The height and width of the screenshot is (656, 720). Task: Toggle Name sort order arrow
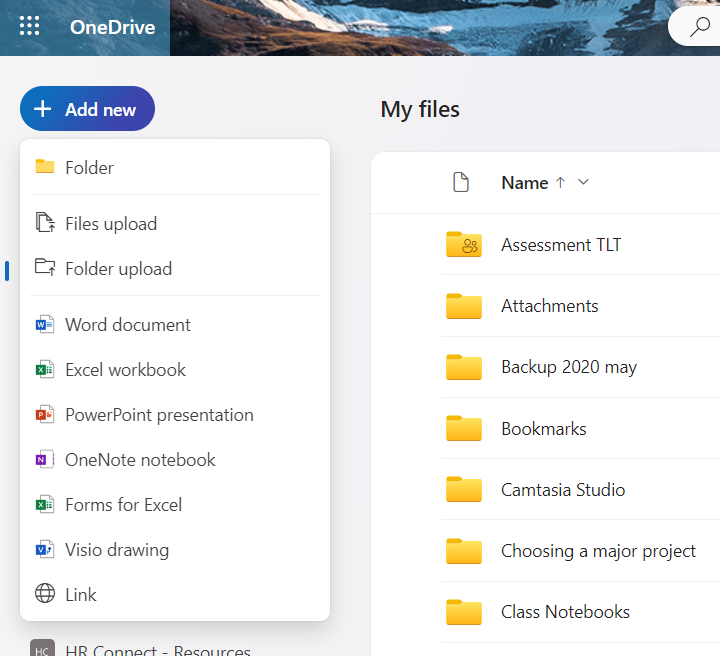point(560,182)
